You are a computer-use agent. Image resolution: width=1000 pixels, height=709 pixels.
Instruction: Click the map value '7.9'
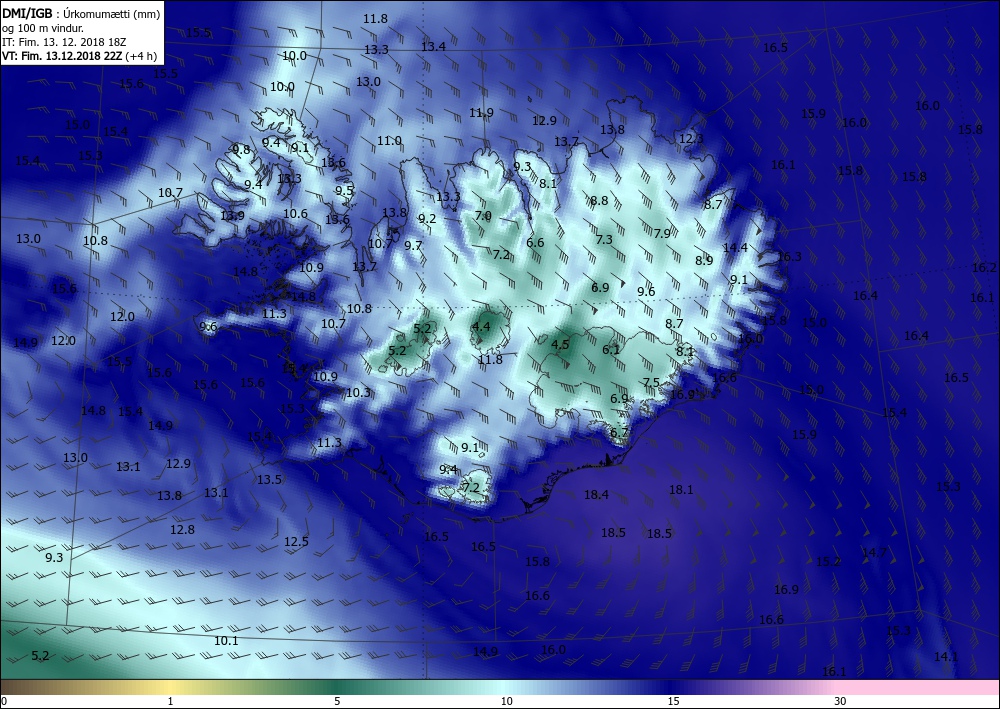point(662,233)
